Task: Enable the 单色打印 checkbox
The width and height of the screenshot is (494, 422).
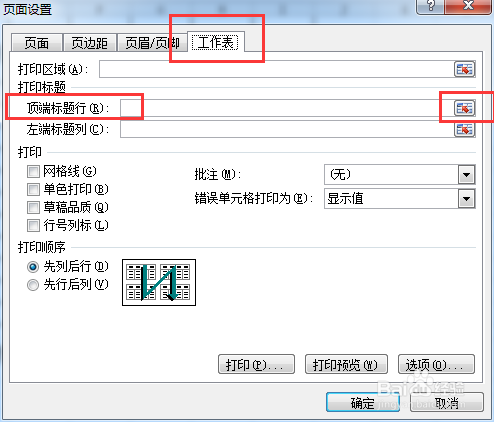Action: tap(33, 190)
